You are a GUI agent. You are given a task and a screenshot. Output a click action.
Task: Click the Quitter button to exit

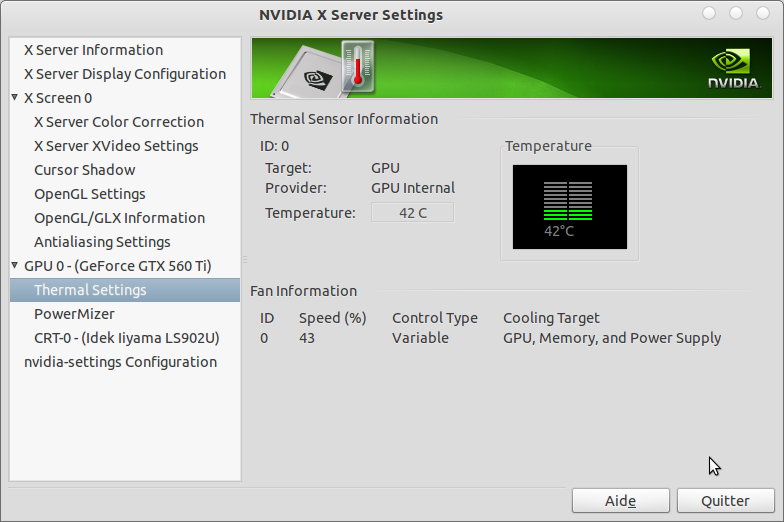726,500
